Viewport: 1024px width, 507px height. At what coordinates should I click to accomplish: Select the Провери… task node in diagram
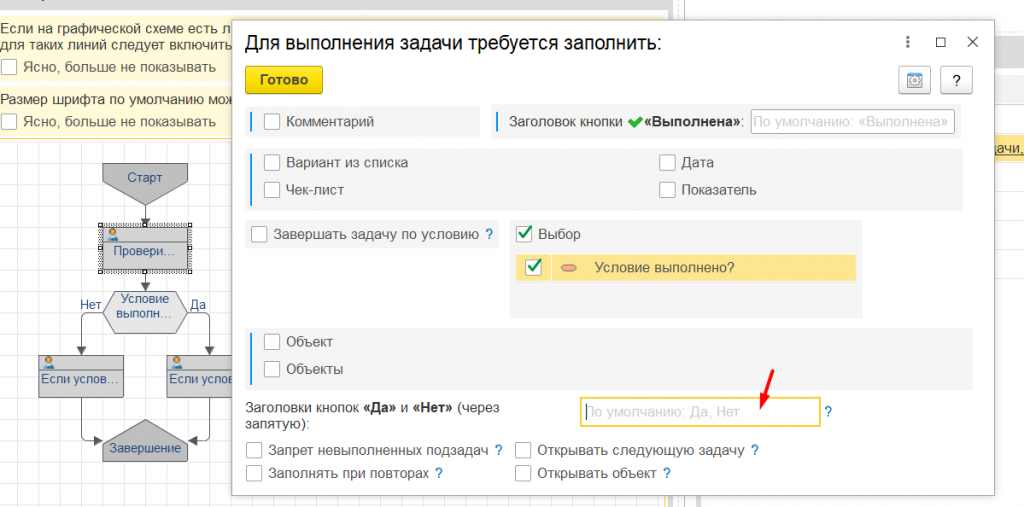pos(145,248)
